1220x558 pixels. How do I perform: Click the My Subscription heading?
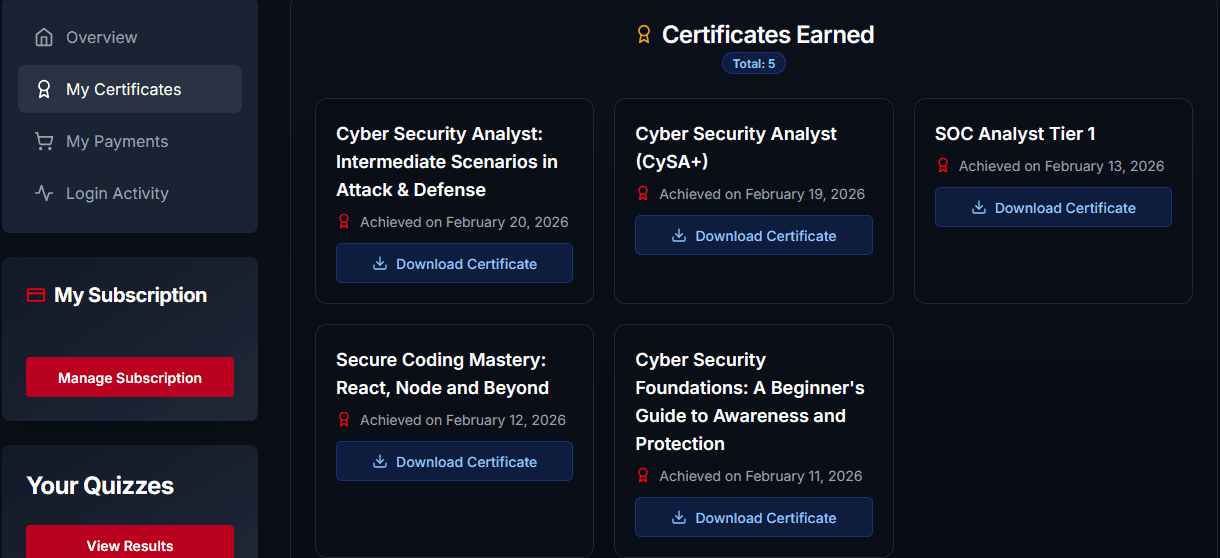click(x=131, y=295)
